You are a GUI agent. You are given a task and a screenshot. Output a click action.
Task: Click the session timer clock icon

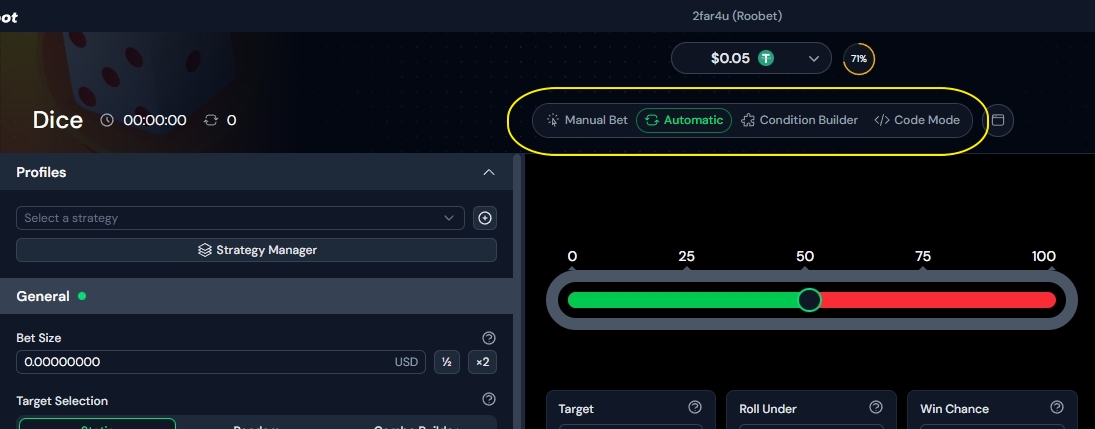(107, 120)
